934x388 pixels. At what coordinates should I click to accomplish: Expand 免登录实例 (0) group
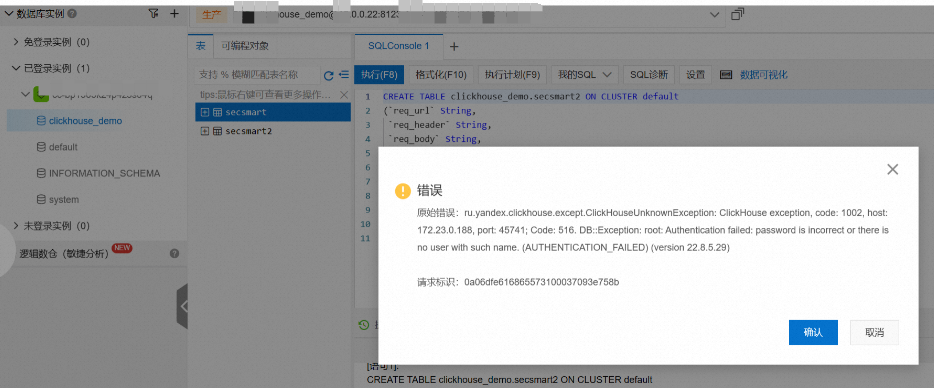16,42
